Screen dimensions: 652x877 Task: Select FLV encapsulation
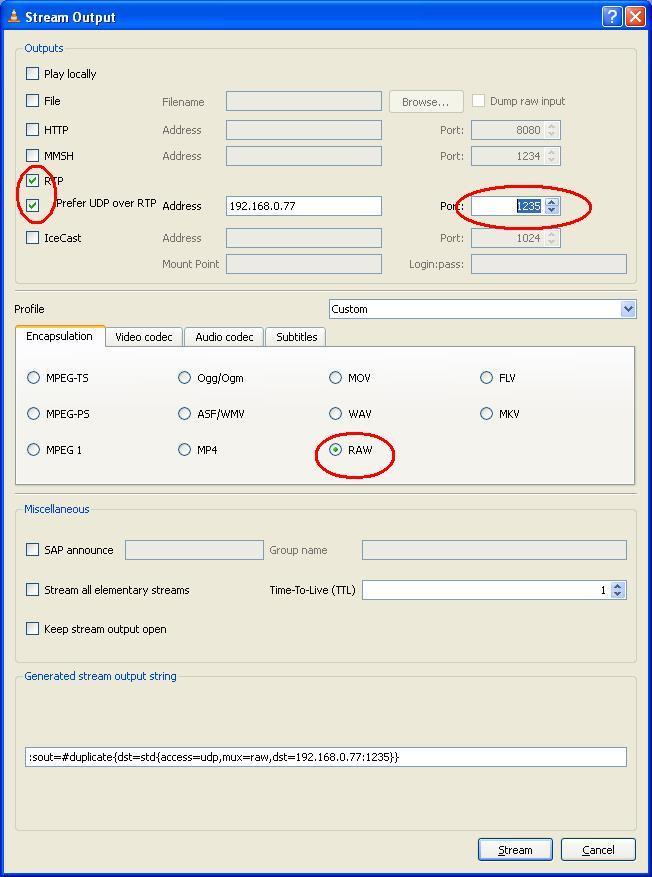(486, 378)
